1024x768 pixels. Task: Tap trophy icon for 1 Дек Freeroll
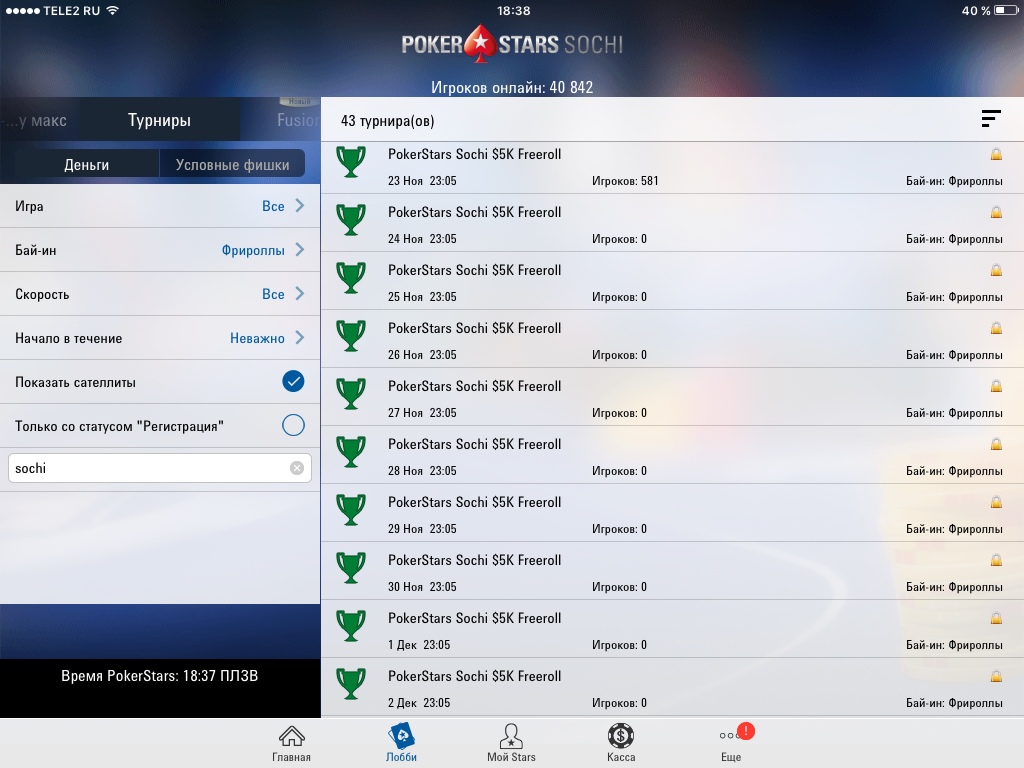point(351,627)
